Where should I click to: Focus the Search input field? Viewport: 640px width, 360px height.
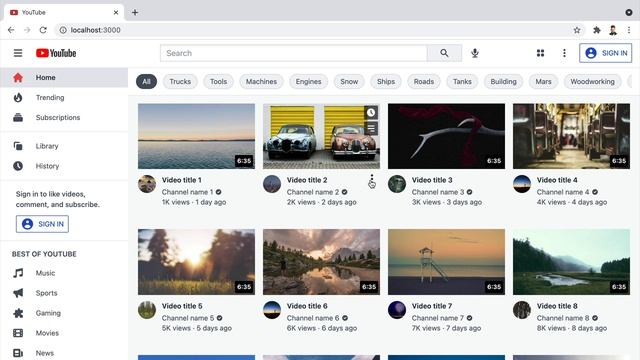coord(294,53)
